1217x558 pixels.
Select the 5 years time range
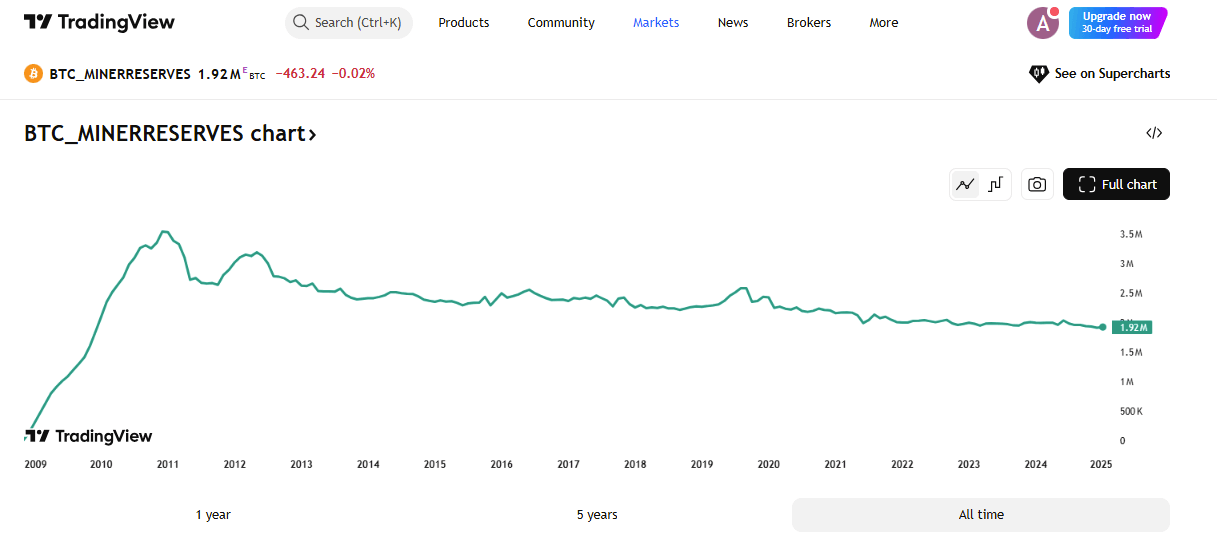[x=597, y=515]
